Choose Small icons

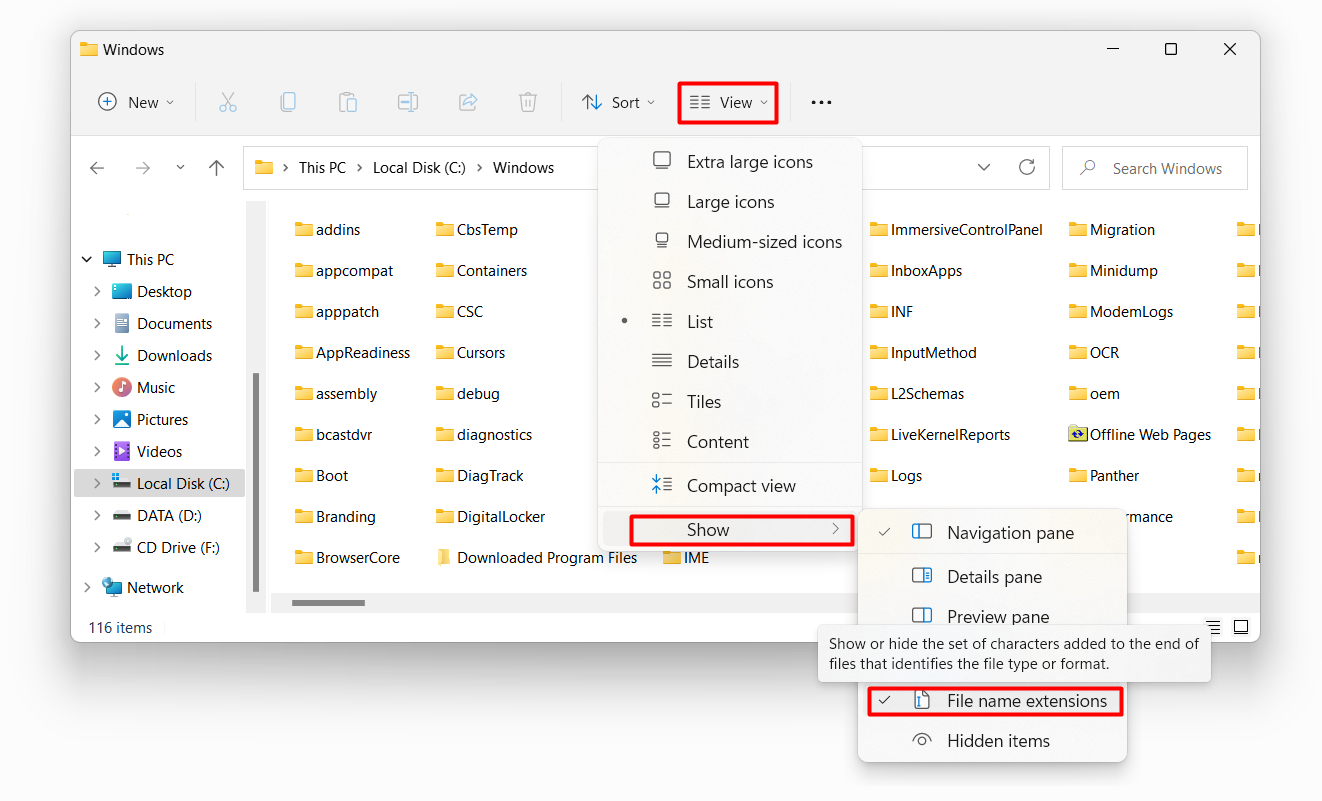pyautogui.click(x=730, y=282)
